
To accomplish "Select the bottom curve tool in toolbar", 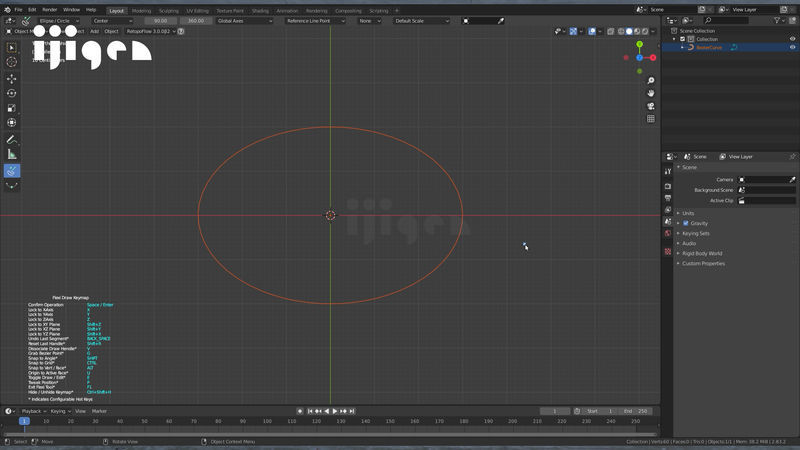I will (12, 186).
